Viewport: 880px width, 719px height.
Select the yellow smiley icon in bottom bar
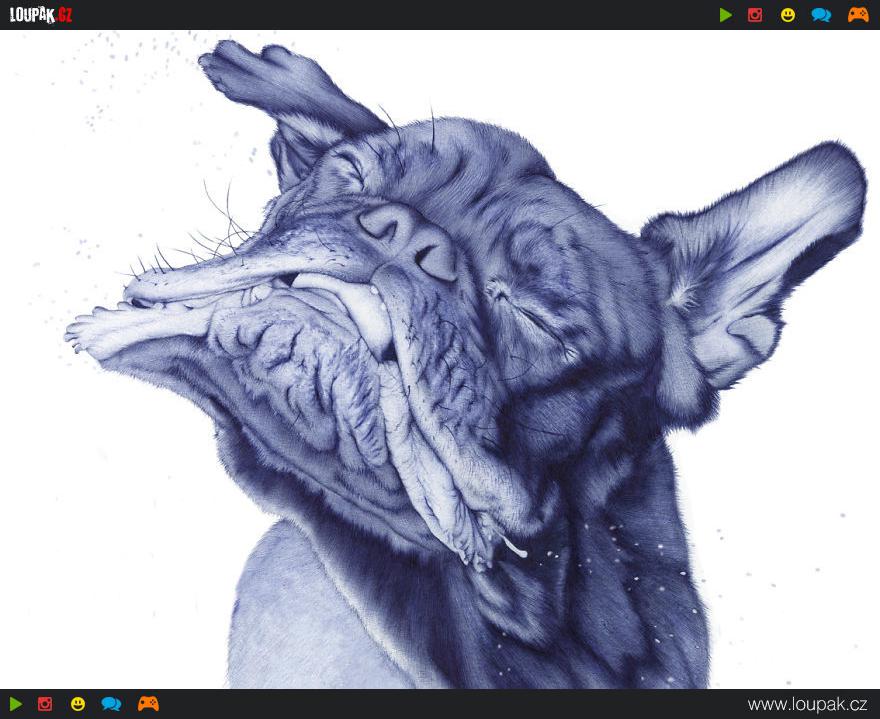tap(78, 704)
